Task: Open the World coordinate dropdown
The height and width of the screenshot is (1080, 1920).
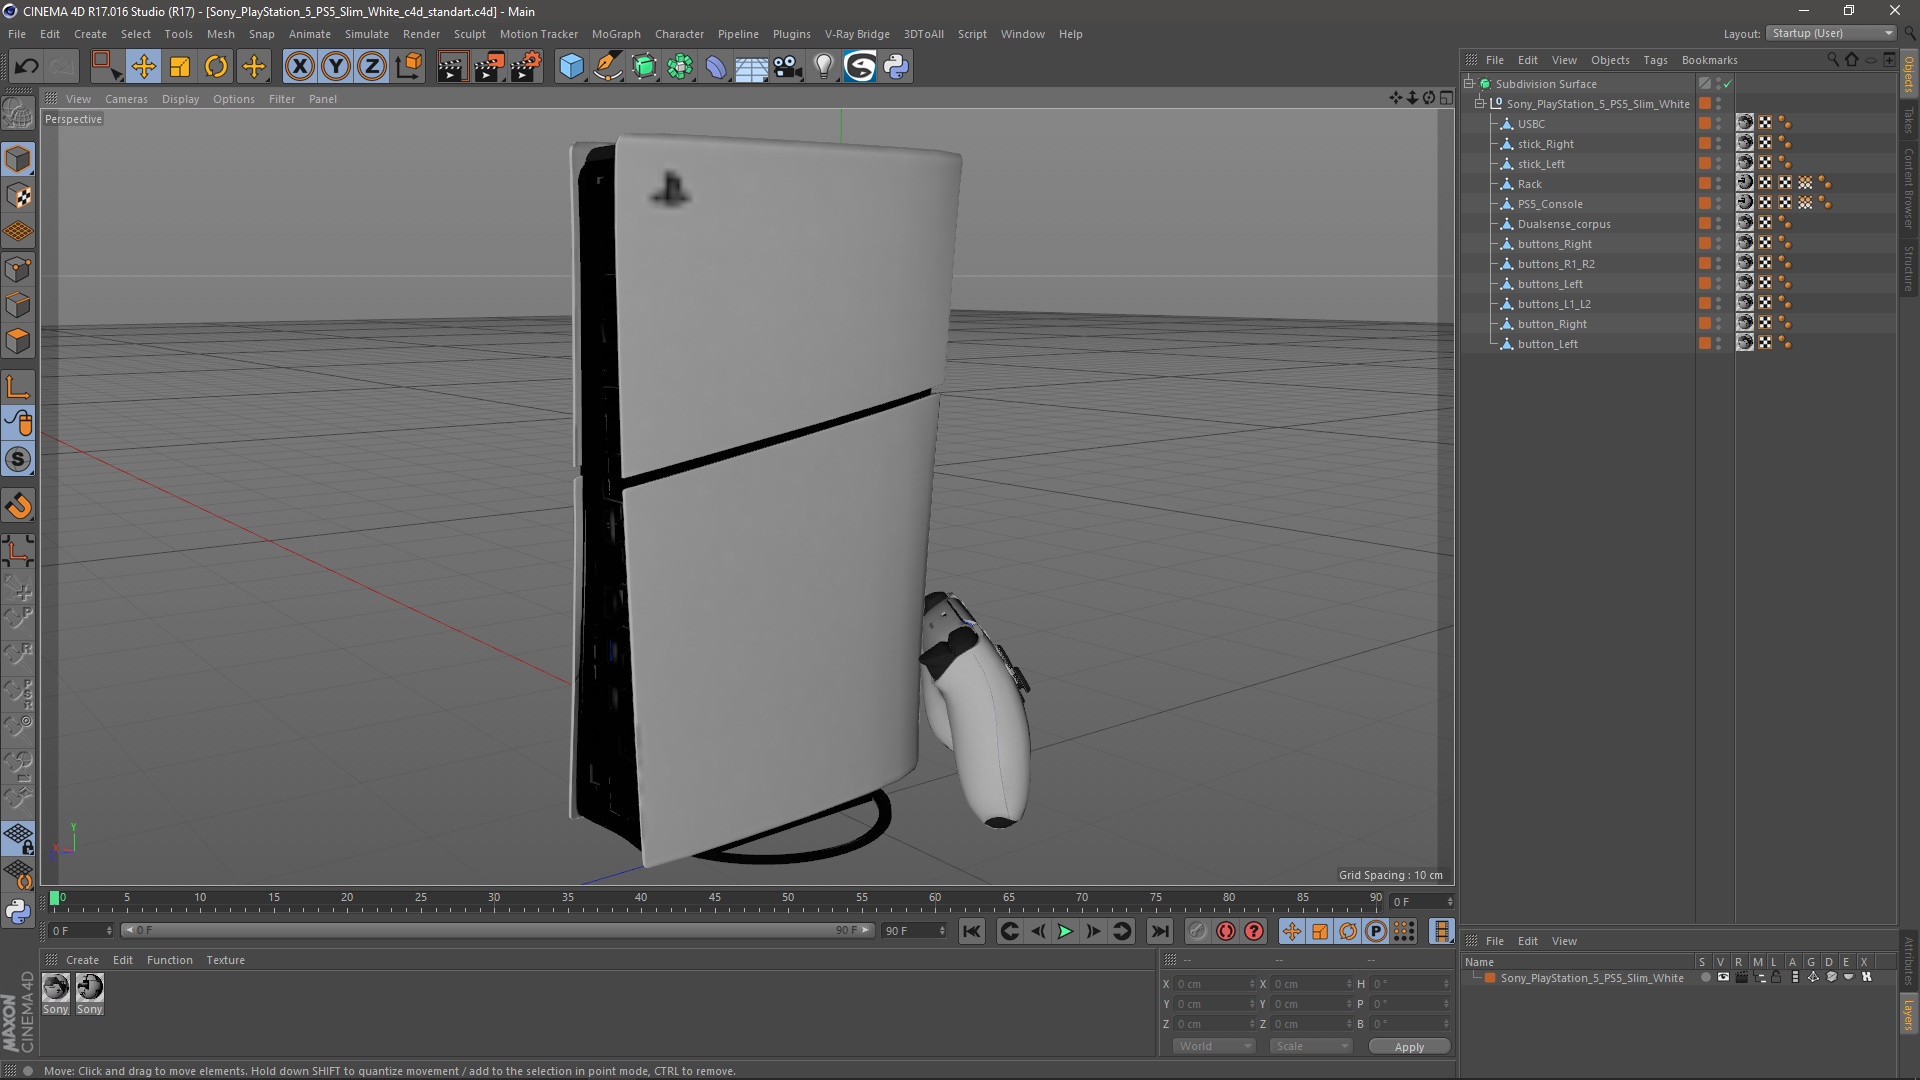Action: (1214, 1046)
